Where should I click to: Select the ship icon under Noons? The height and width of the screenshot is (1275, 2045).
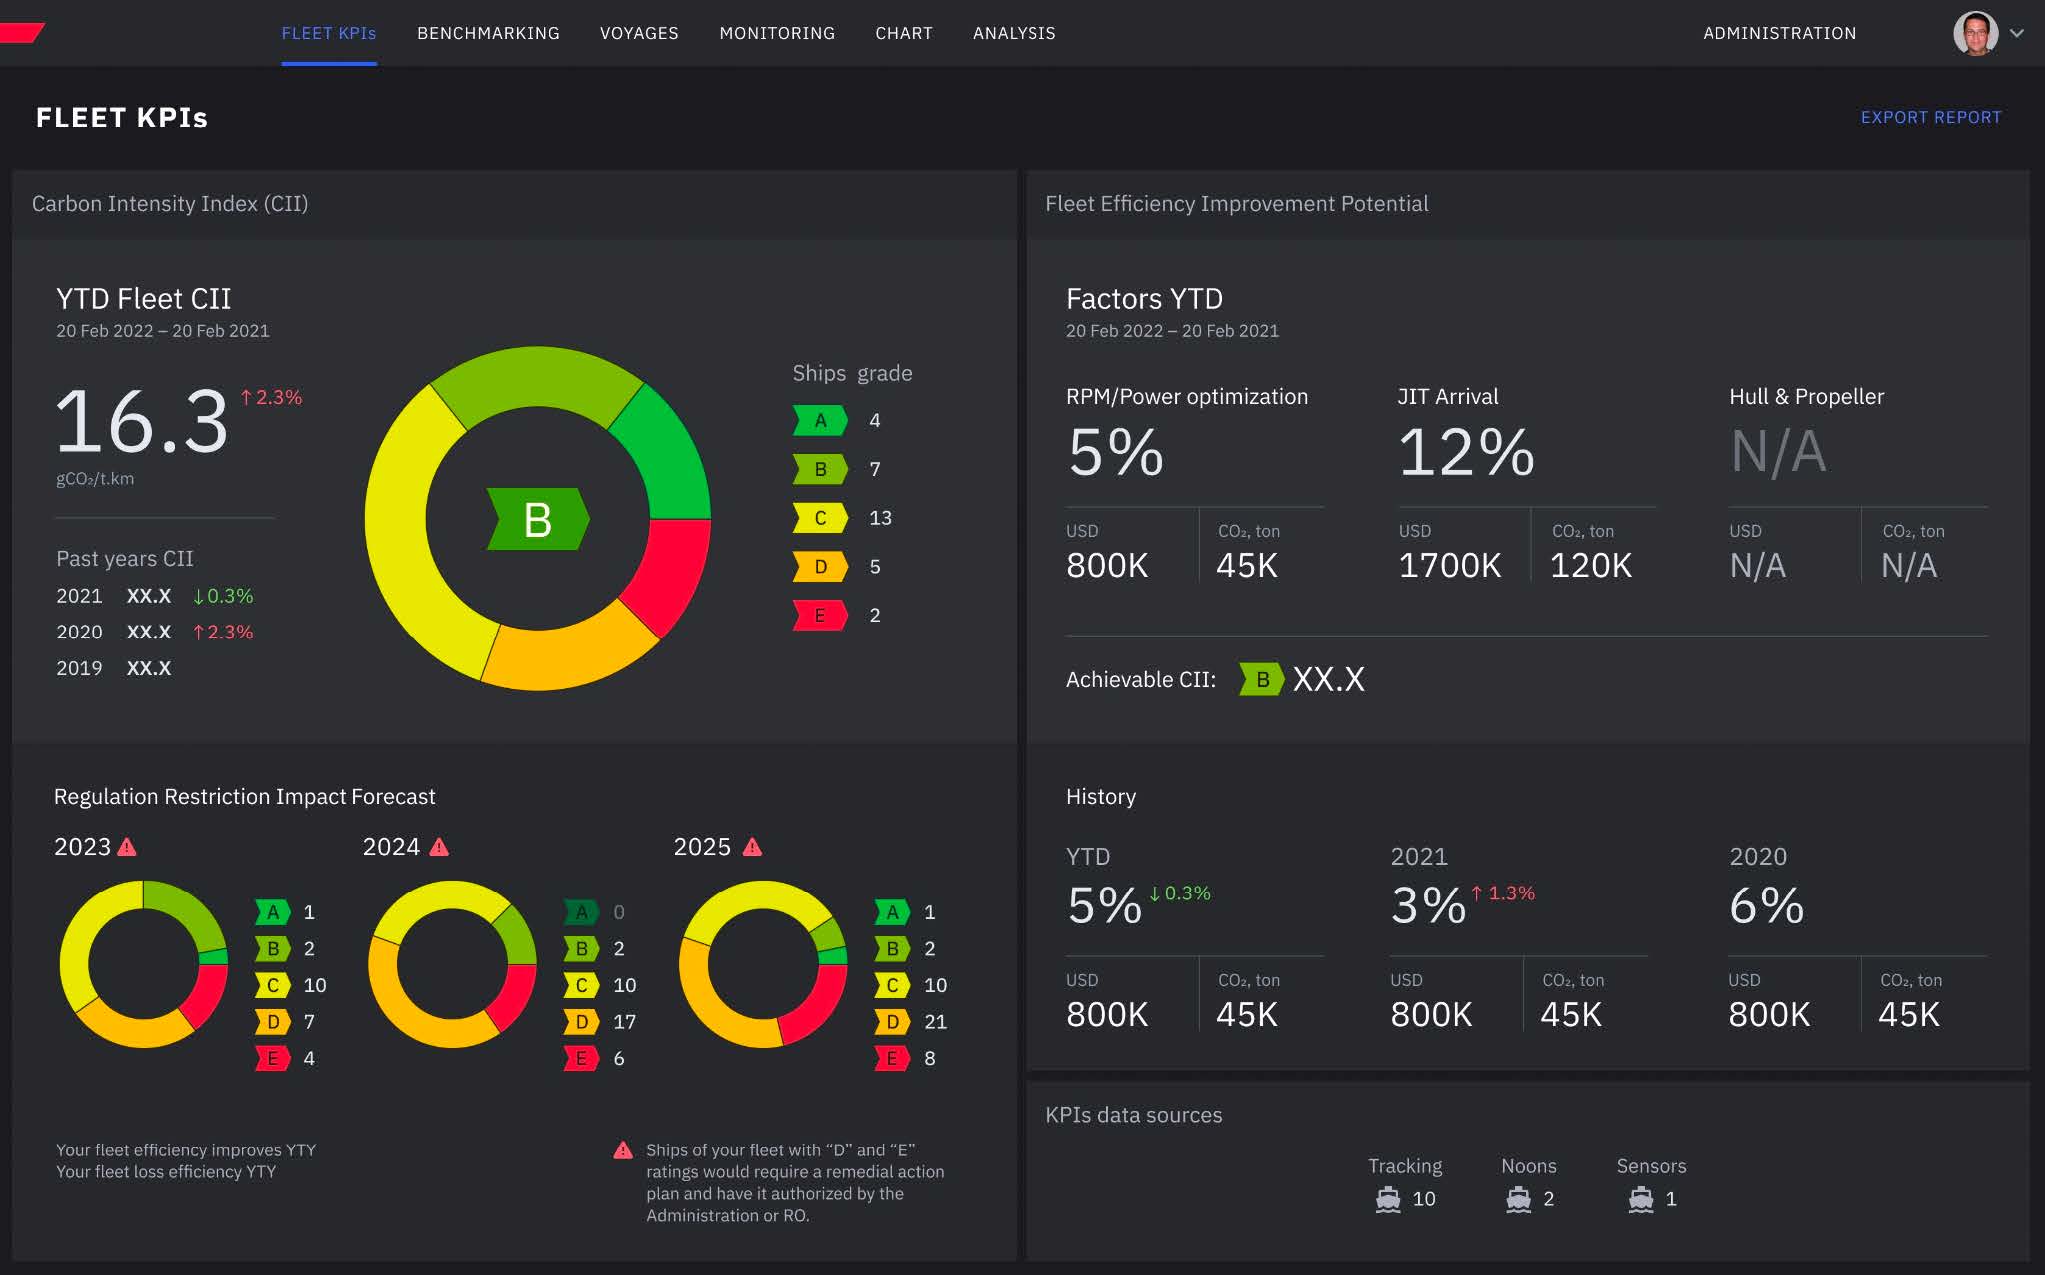coord(1520,1198)
